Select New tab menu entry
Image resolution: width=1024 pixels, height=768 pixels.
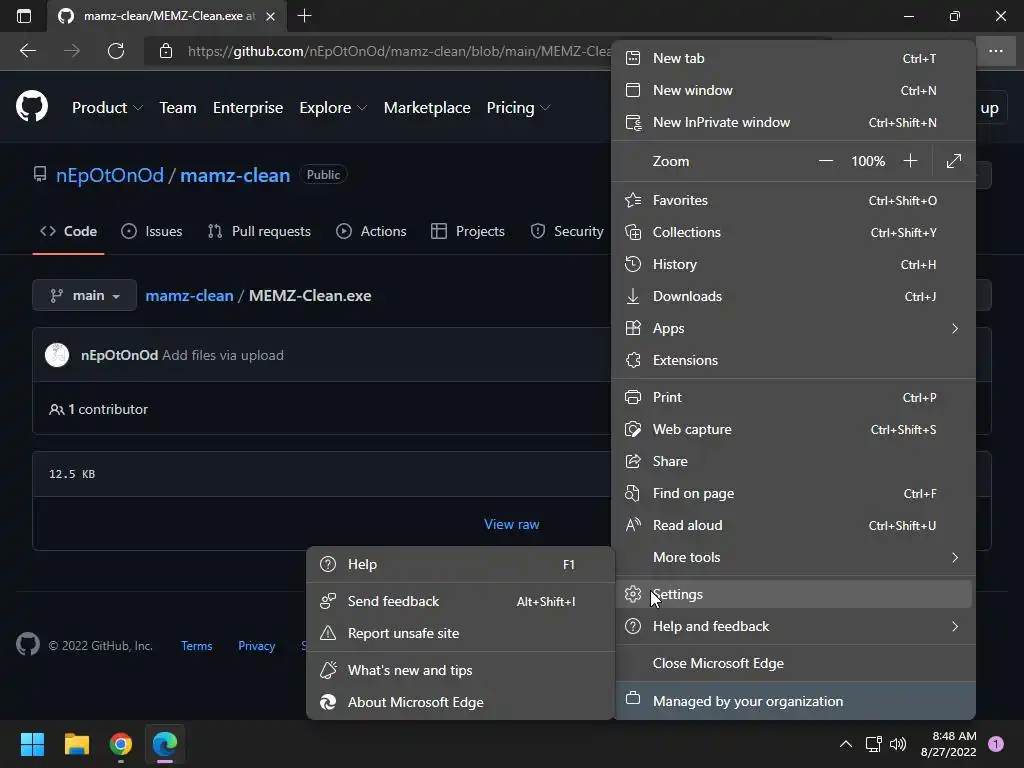pos(793,58)
